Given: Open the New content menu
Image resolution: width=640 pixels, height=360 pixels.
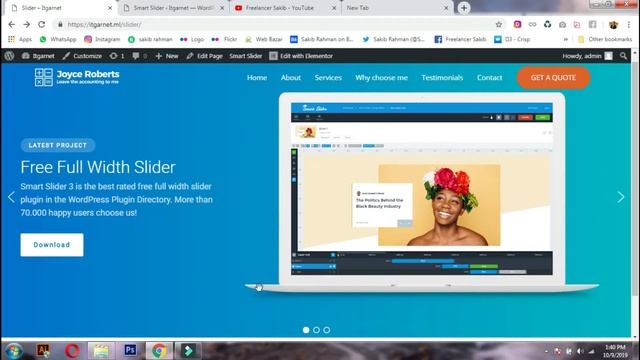Looking at the screenshot, I should coord(167,56).
